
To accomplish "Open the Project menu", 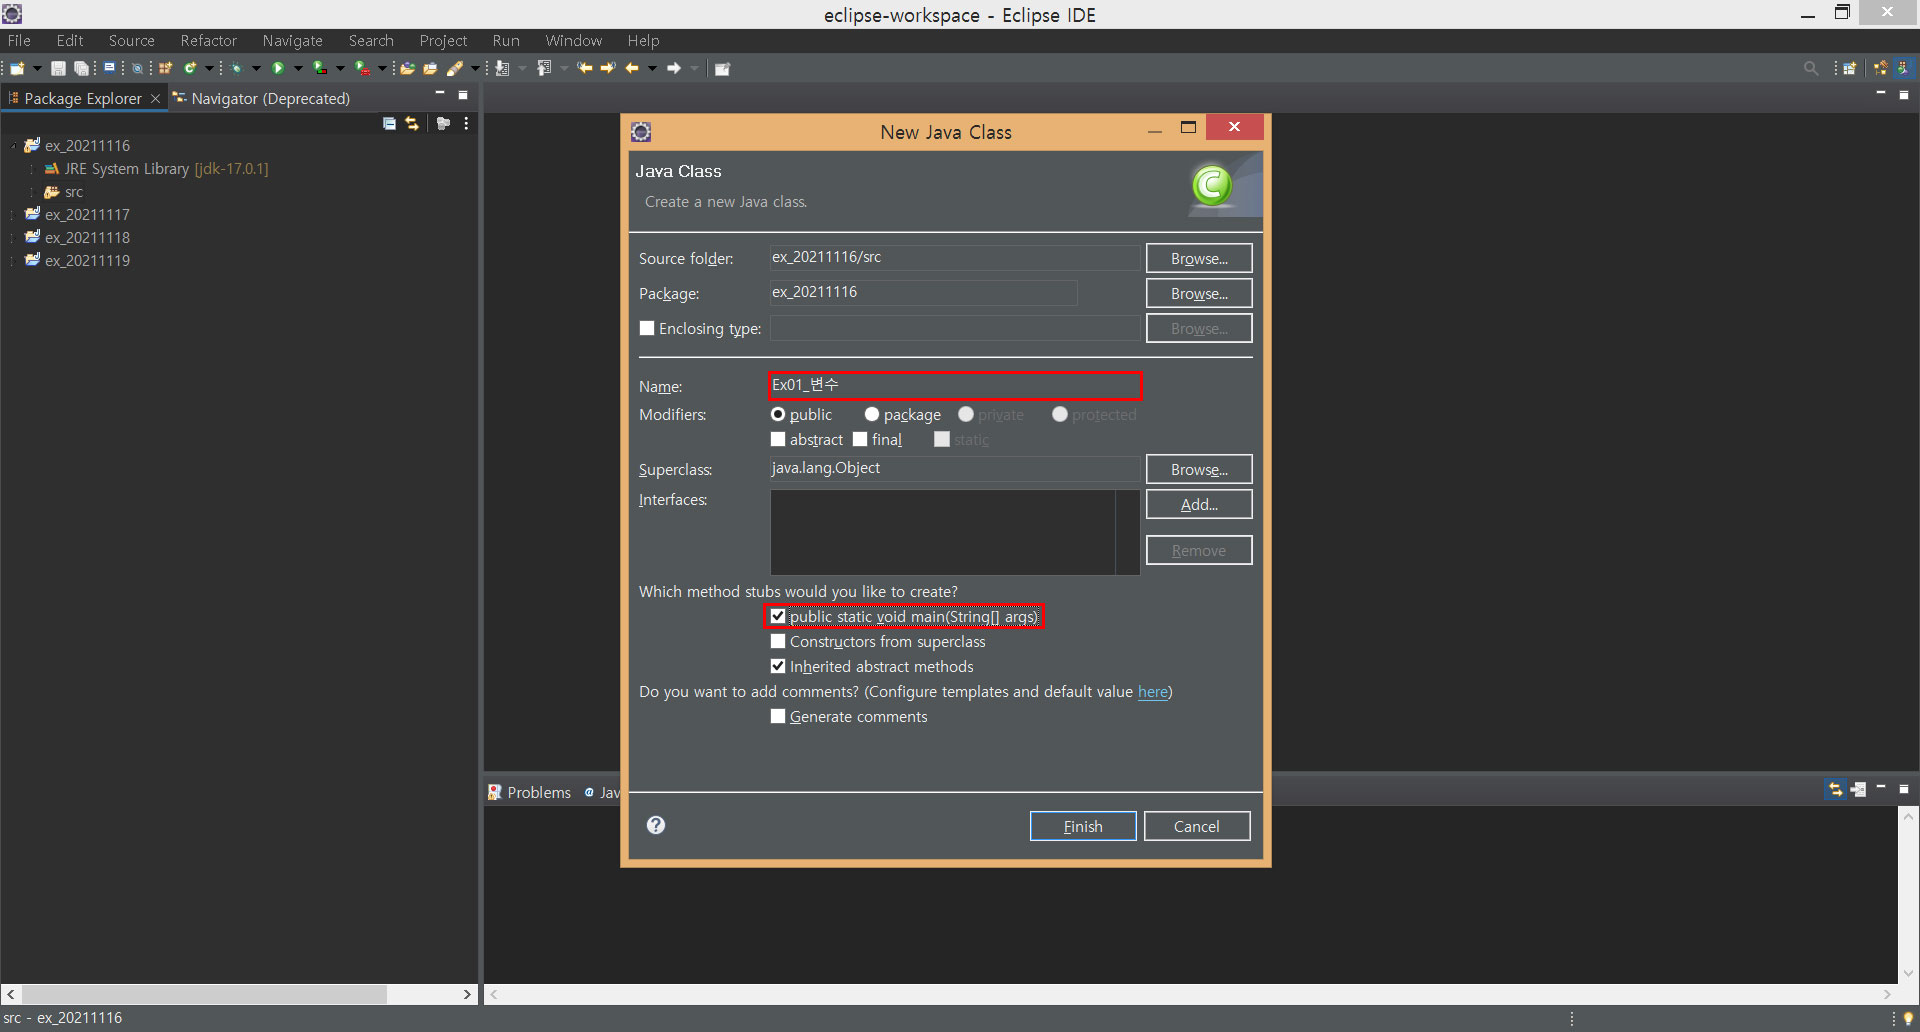I will tap(443, 41).
